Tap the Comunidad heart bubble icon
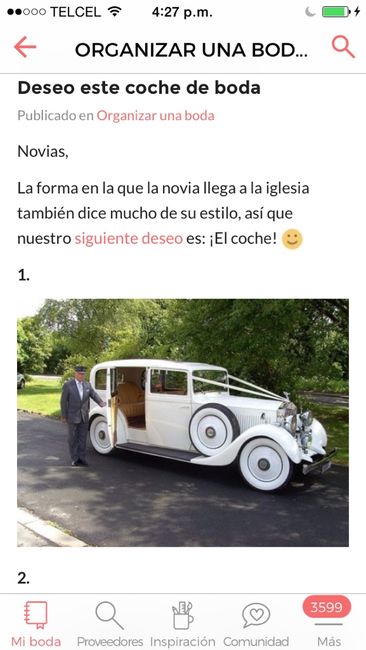 (x=256, y=615)
